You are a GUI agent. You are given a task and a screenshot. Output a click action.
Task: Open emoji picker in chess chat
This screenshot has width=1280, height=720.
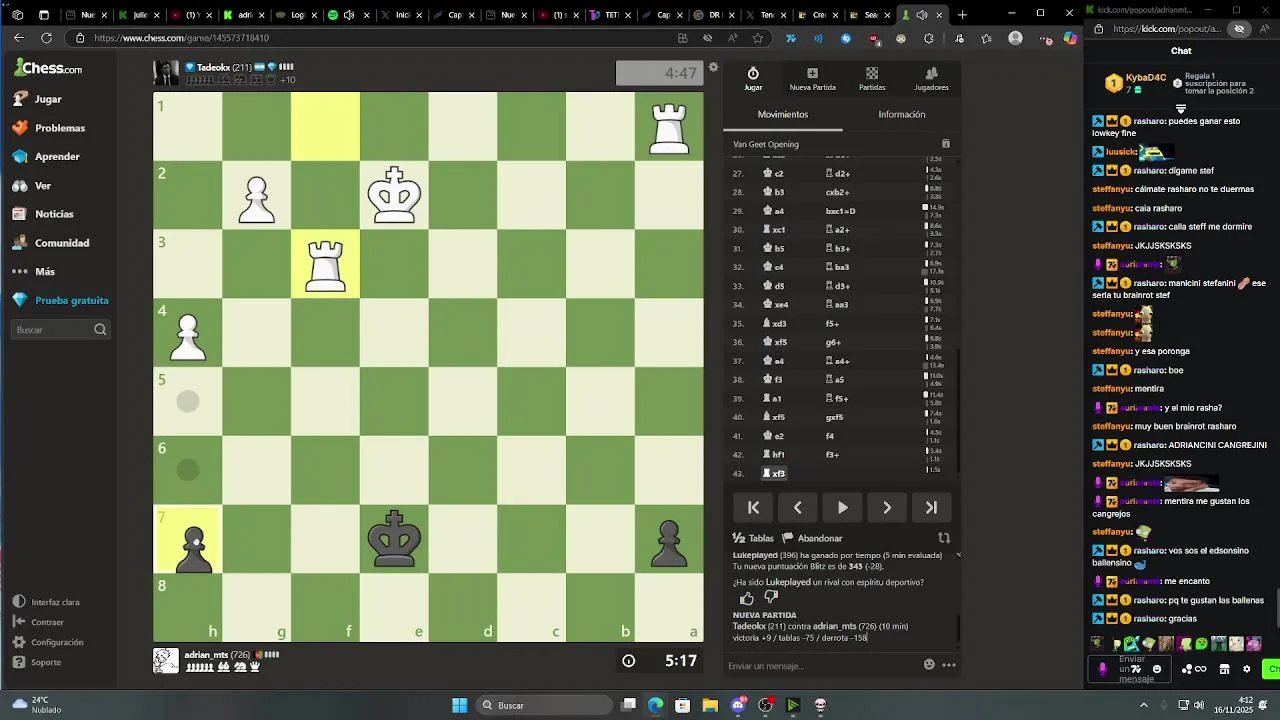[929, 665]
